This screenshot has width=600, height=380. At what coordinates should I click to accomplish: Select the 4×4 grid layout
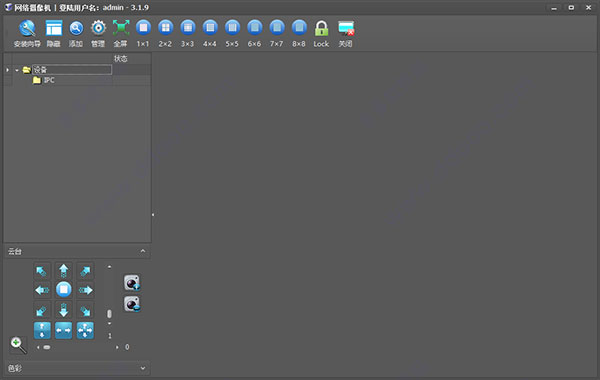point(210,34)
